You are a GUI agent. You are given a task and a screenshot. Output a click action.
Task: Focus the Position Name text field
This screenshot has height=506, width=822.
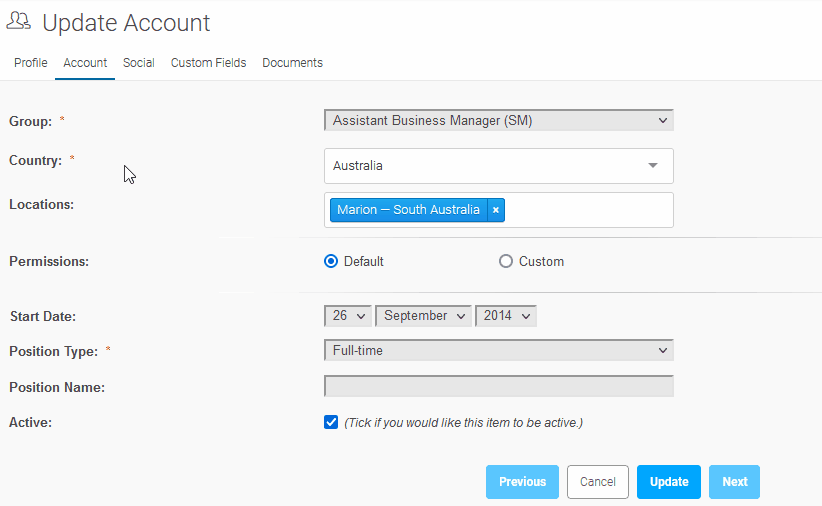point(498,387)
